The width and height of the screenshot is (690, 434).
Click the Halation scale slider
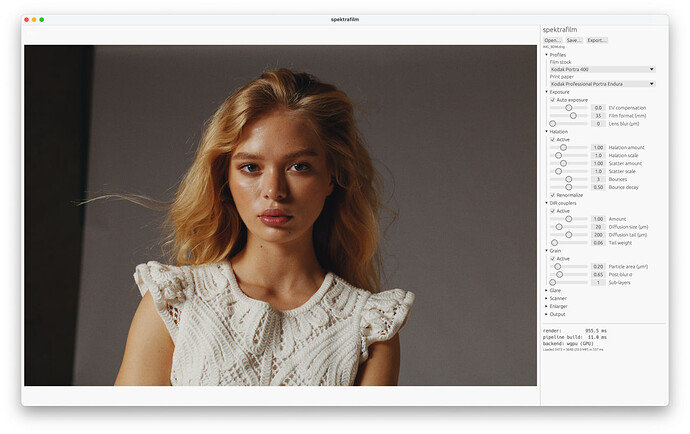[x=569, y=155]
